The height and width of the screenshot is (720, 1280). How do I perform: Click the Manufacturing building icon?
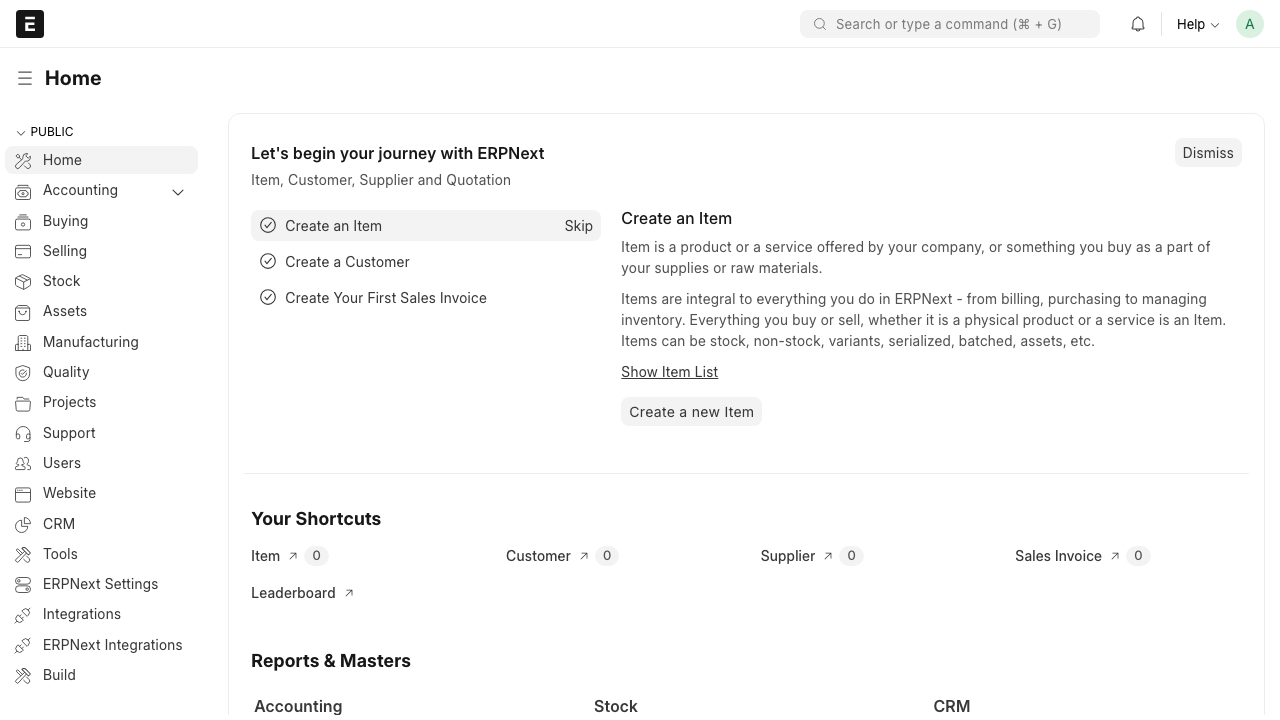coord(23,342)
